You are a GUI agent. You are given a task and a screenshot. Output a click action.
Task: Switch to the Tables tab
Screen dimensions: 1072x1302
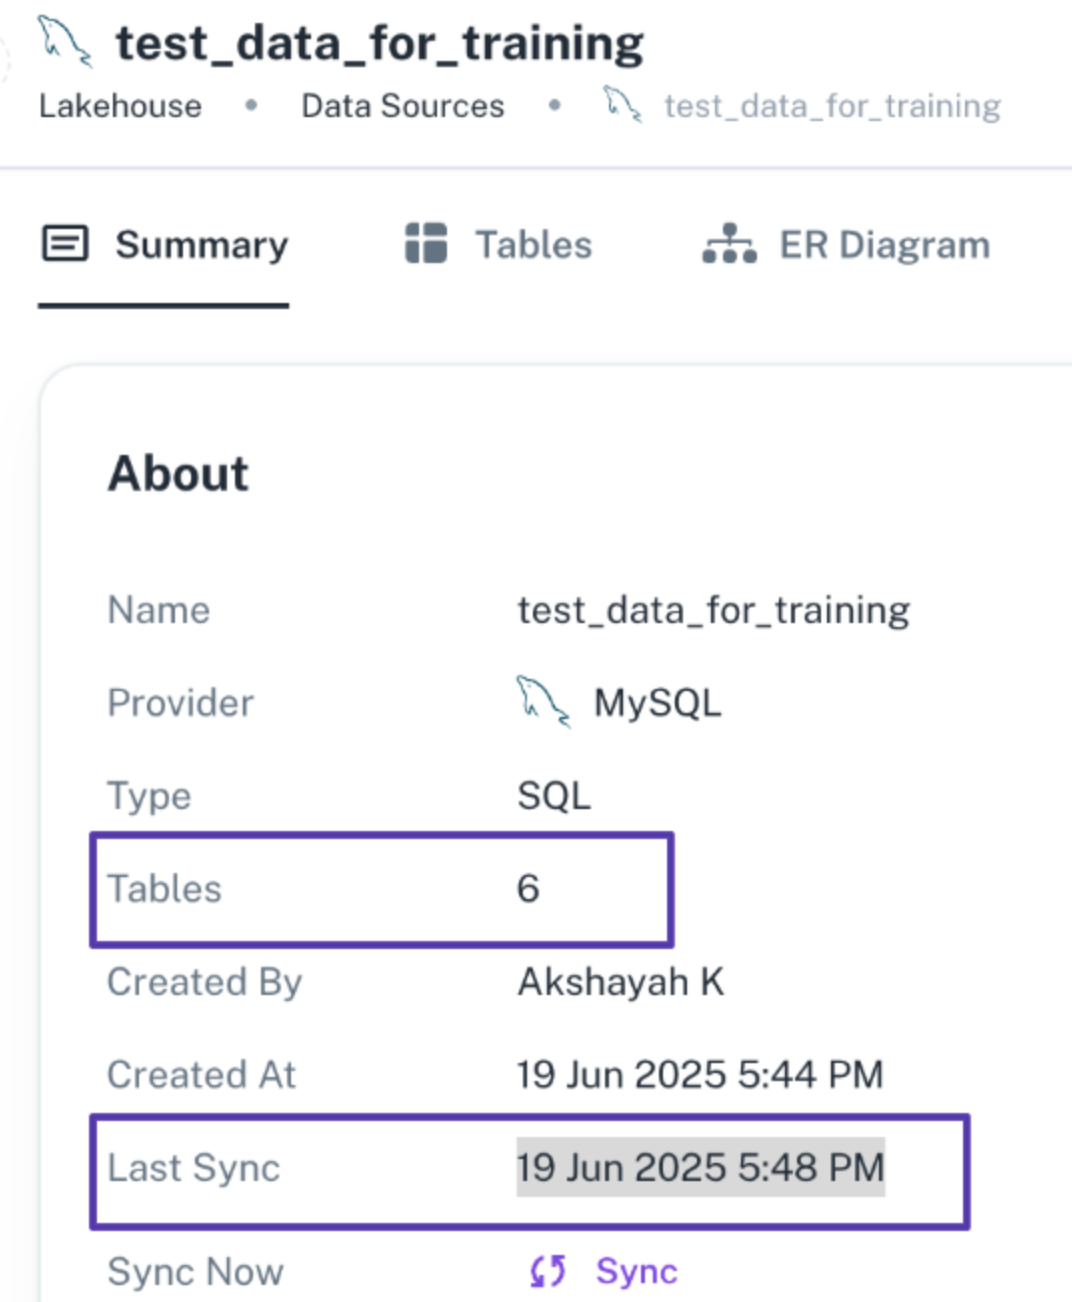[499, 244]
